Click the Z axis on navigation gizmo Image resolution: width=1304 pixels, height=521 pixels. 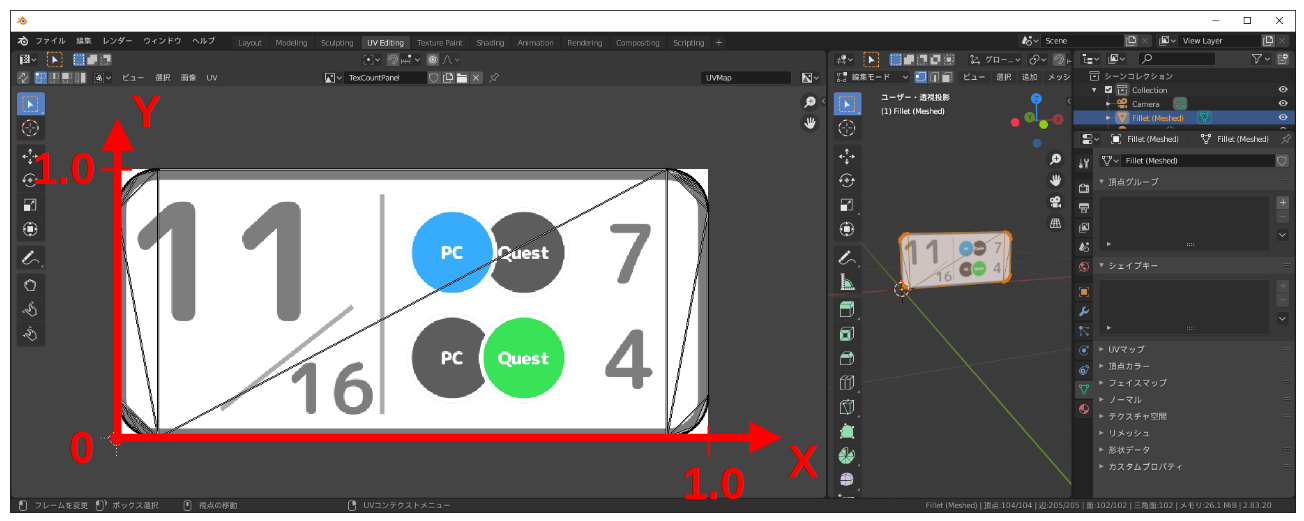pyautogui.click(x=1036, y=98)
